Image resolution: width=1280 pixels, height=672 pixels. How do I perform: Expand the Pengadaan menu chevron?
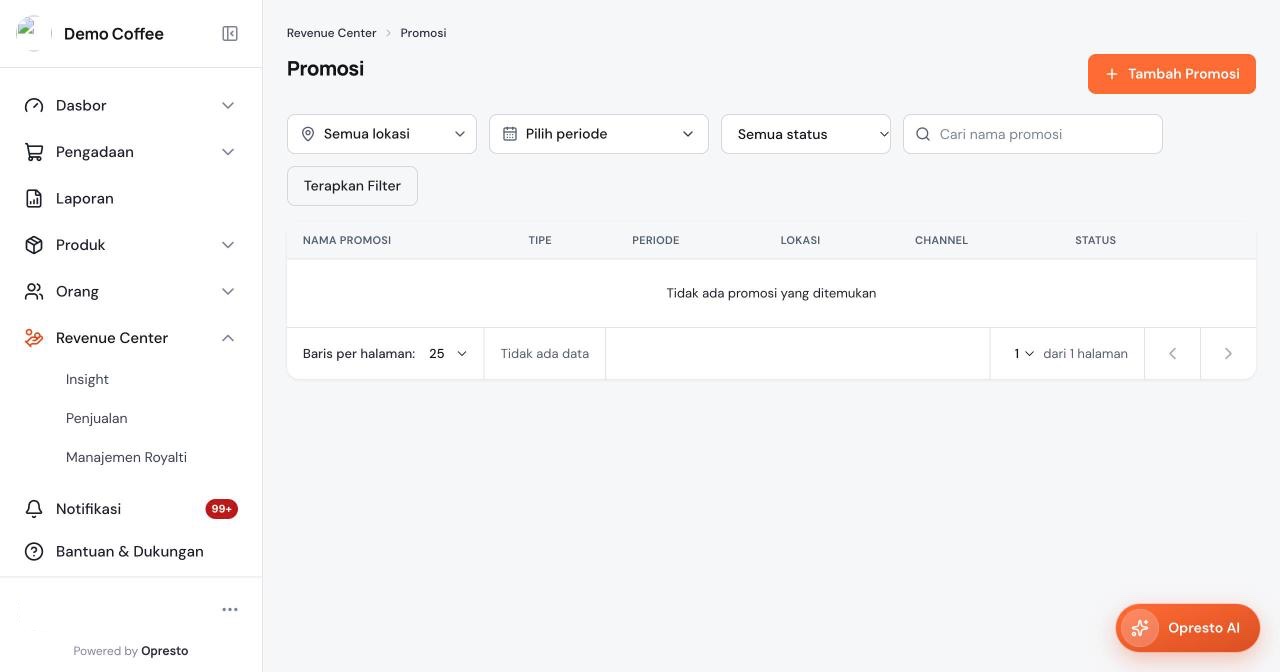[228, 152]
